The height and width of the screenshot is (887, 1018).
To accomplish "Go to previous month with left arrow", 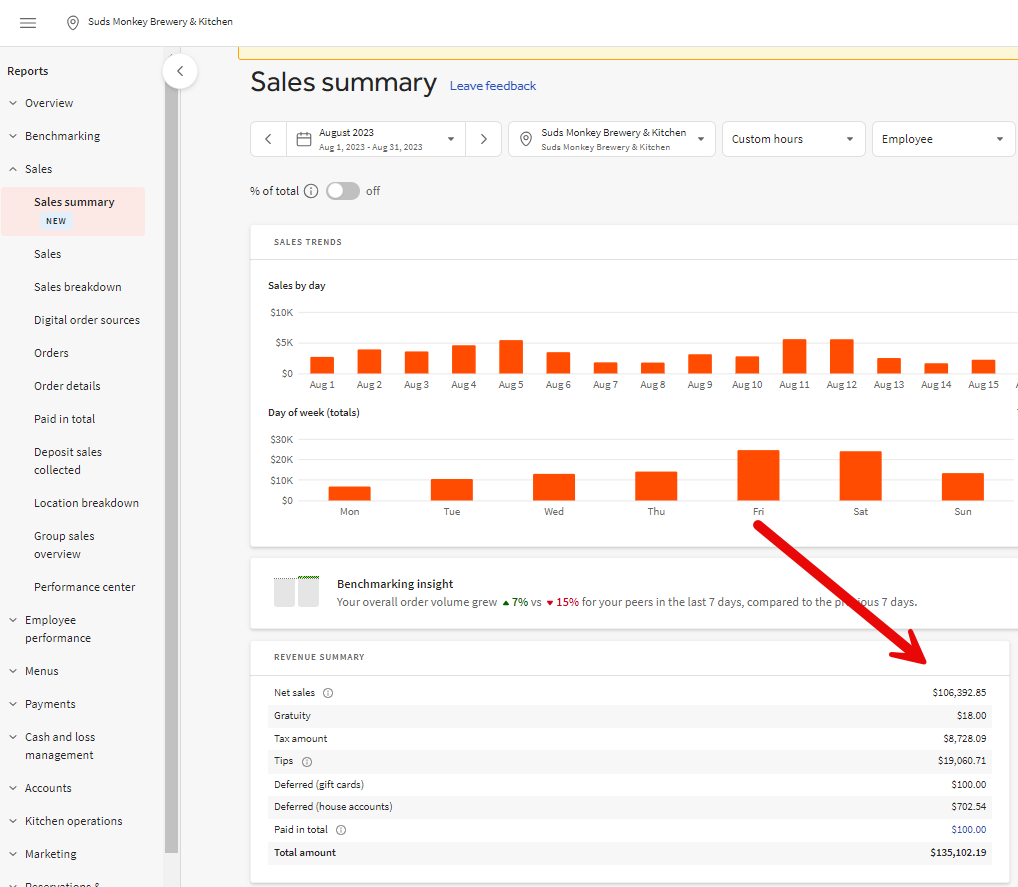I will (x=268, y=139).
